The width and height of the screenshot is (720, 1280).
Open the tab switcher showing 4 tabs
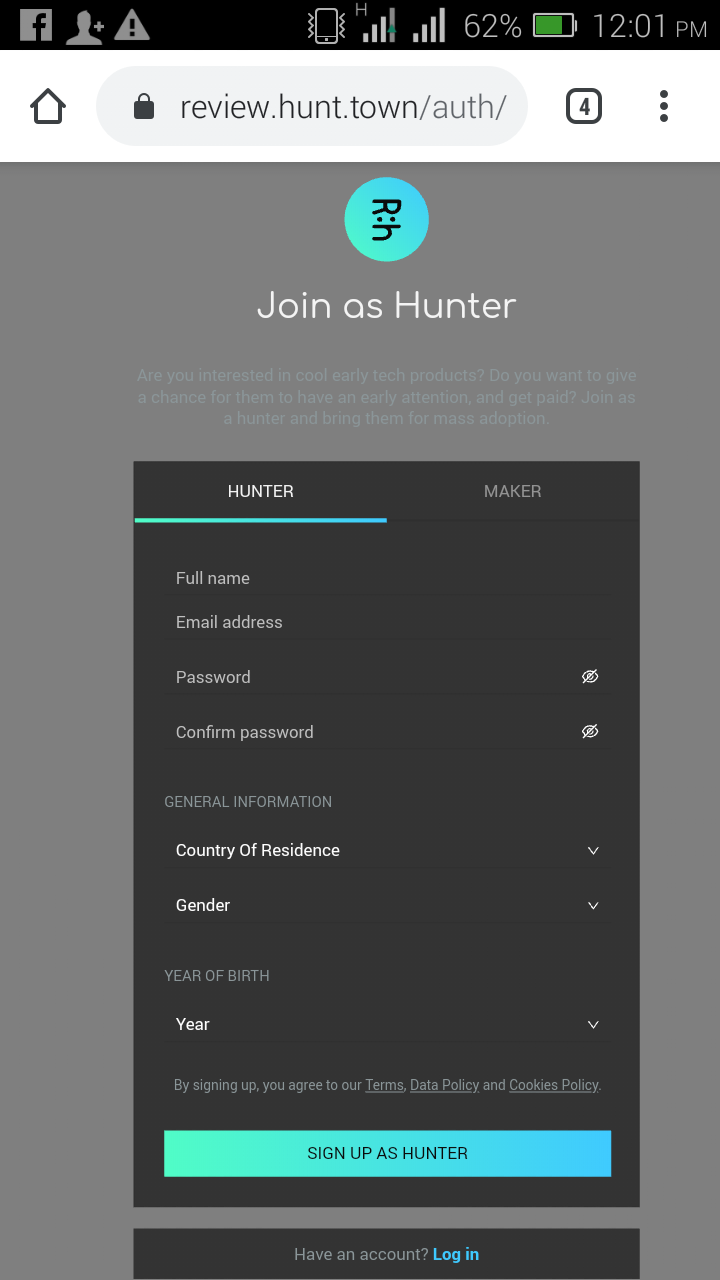coord(584,106)
